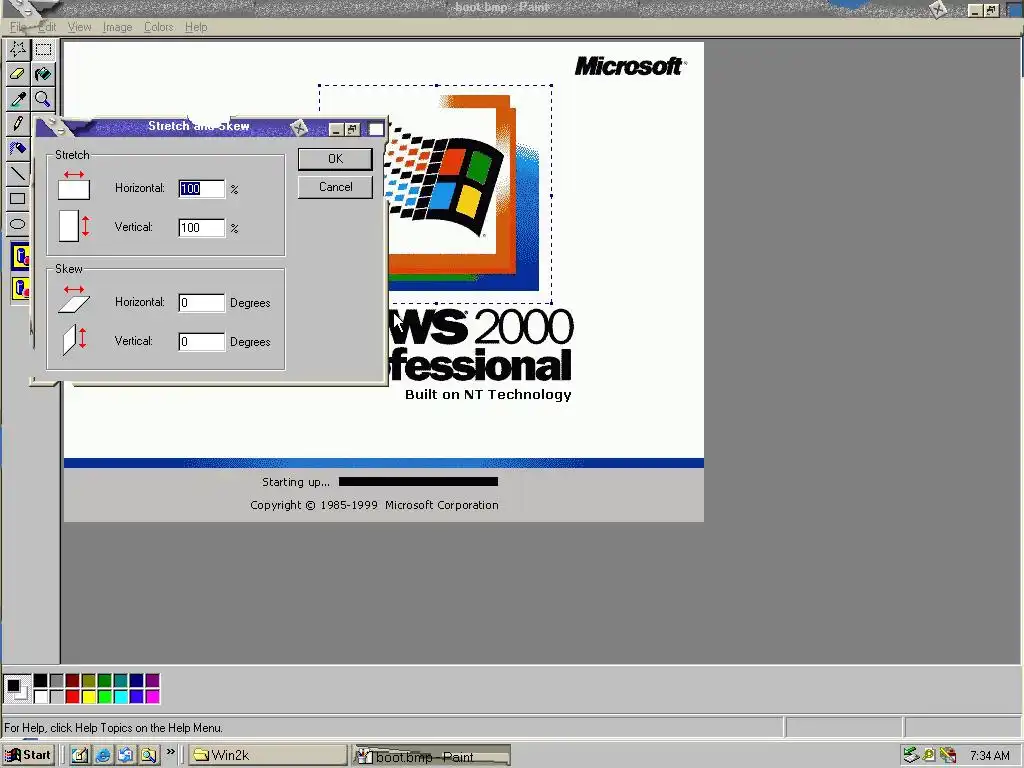
Task: Pick the dark red color swatch
Action: [x=72, y=680]
